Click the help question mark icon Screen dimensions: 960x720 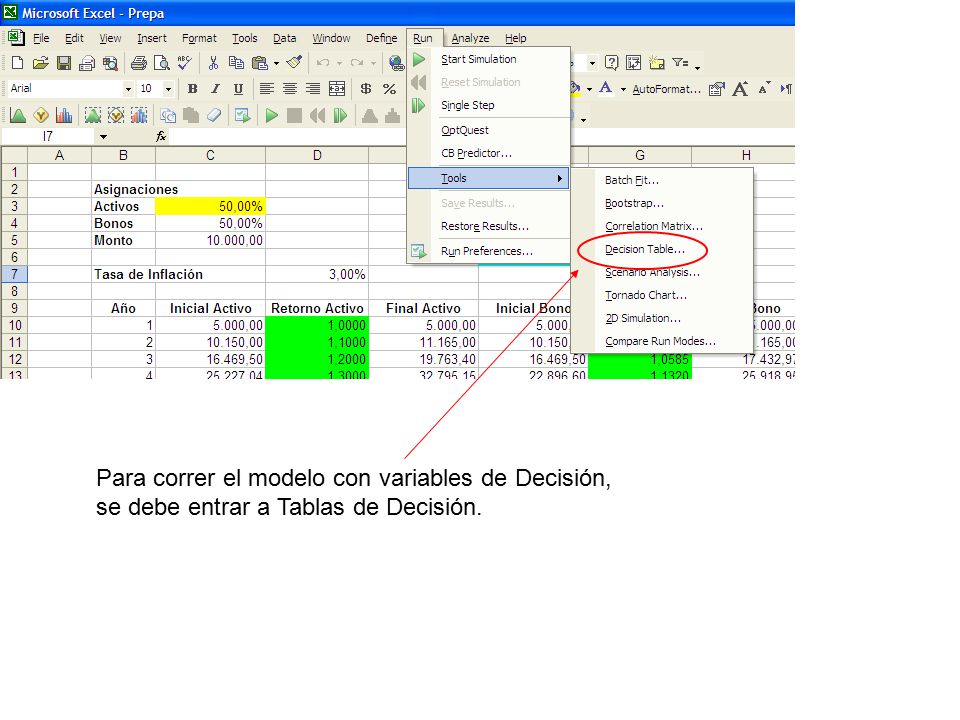click(x=611, y=62)
